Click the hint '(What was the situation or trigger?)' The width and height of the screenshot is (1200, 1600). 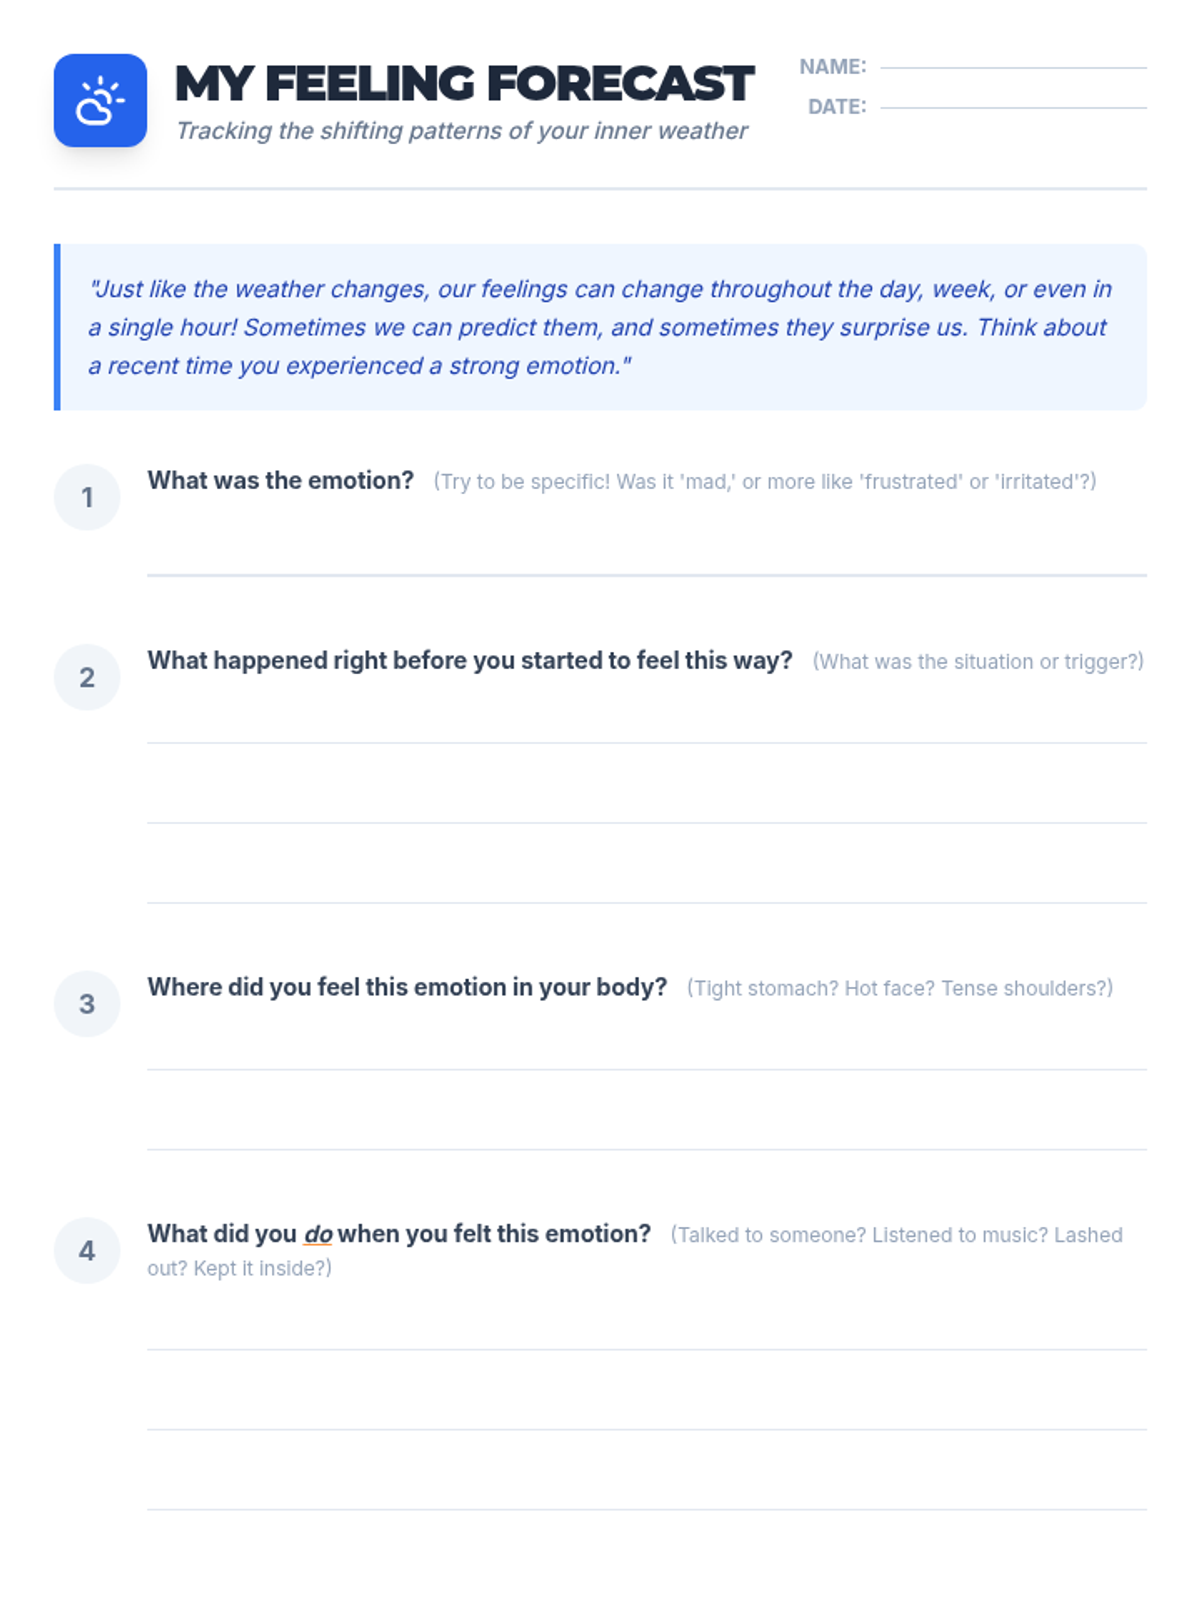click(978, 661)
